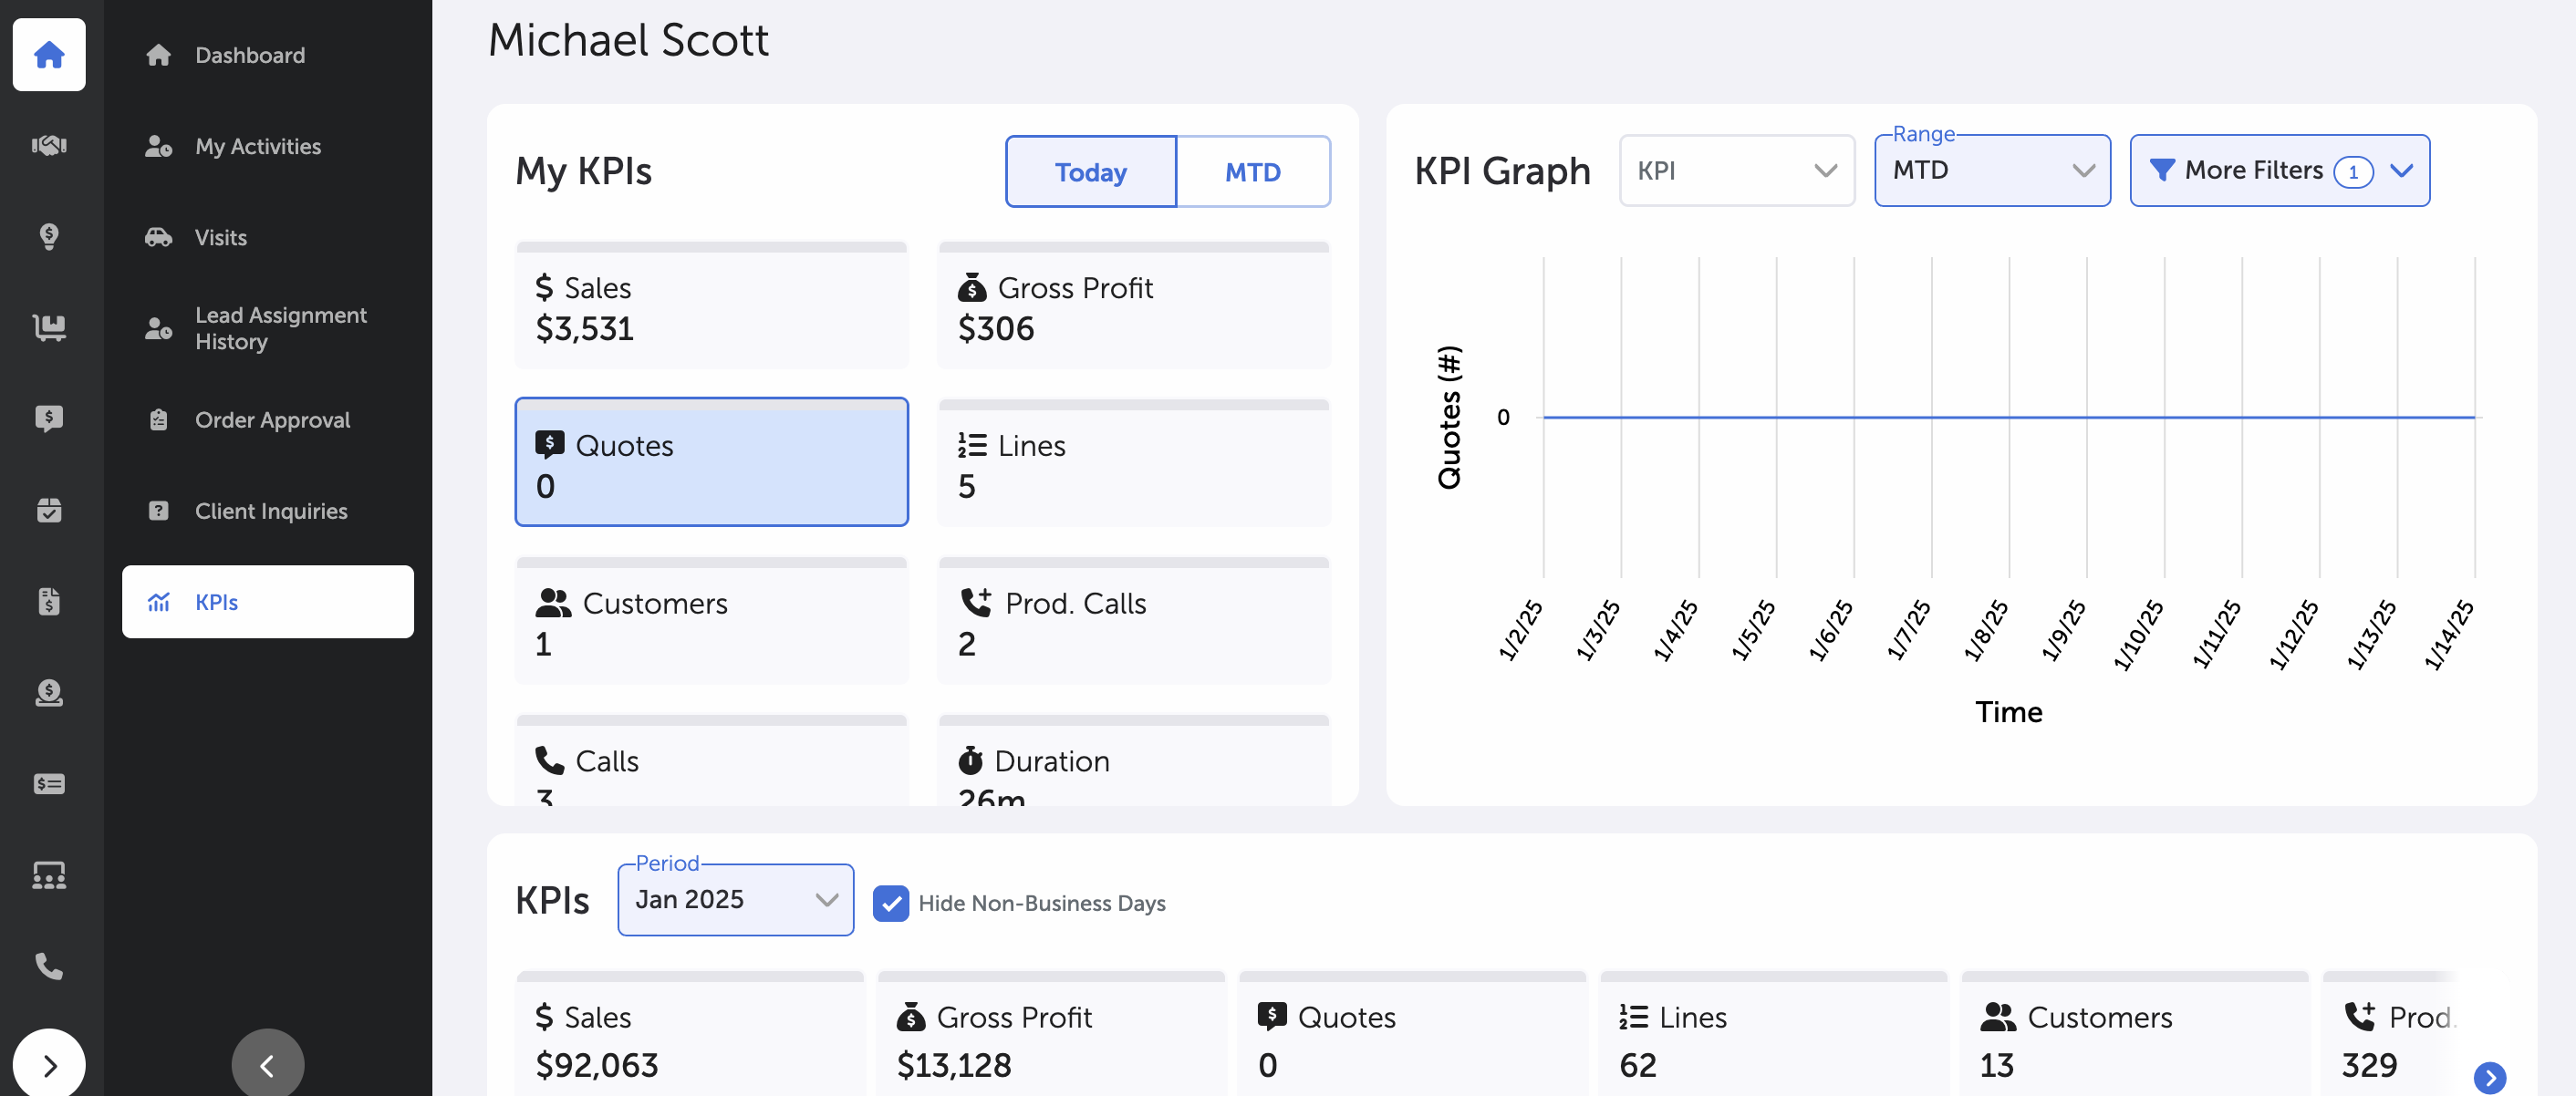Switch My KPIs to Today

pyautogui.click(x=1090, y=172)
